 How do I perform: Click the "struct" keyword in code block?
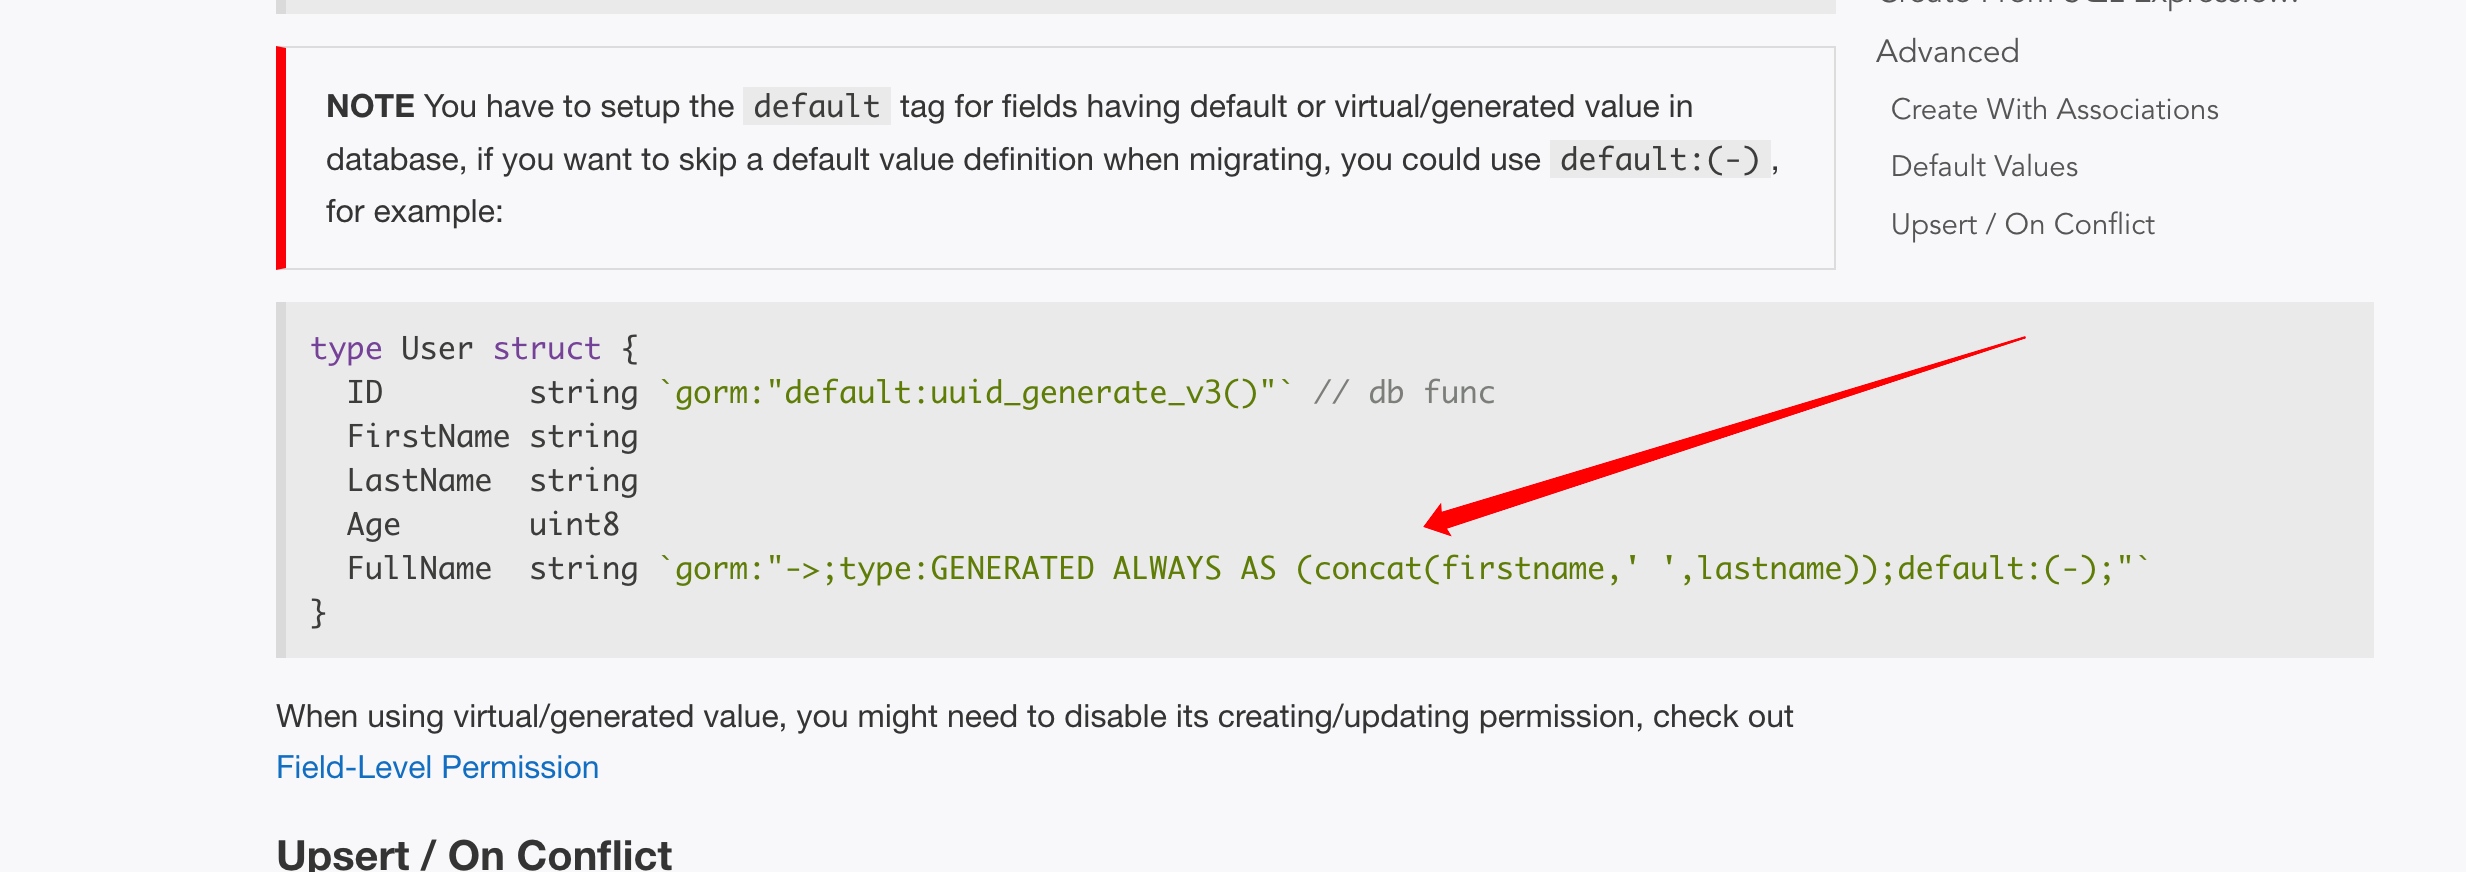pos(546,348)
